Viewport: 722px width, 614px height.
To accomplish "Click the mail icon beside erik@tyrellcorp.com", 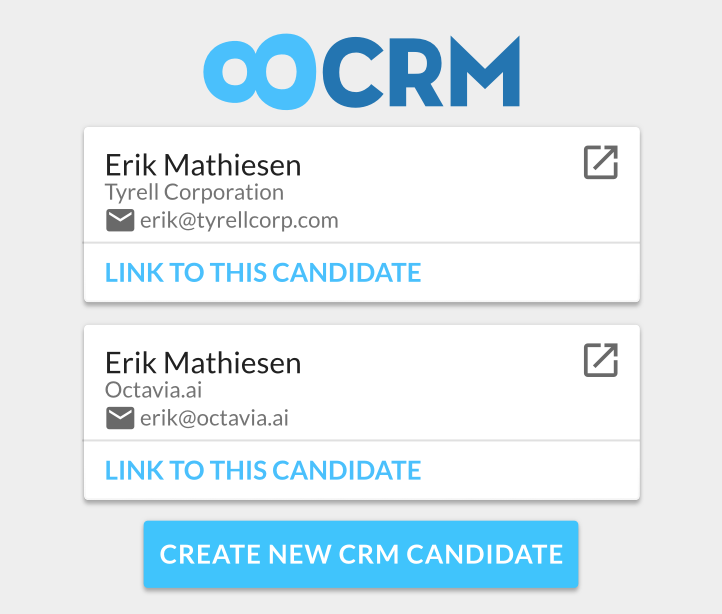I will [120, 220].
